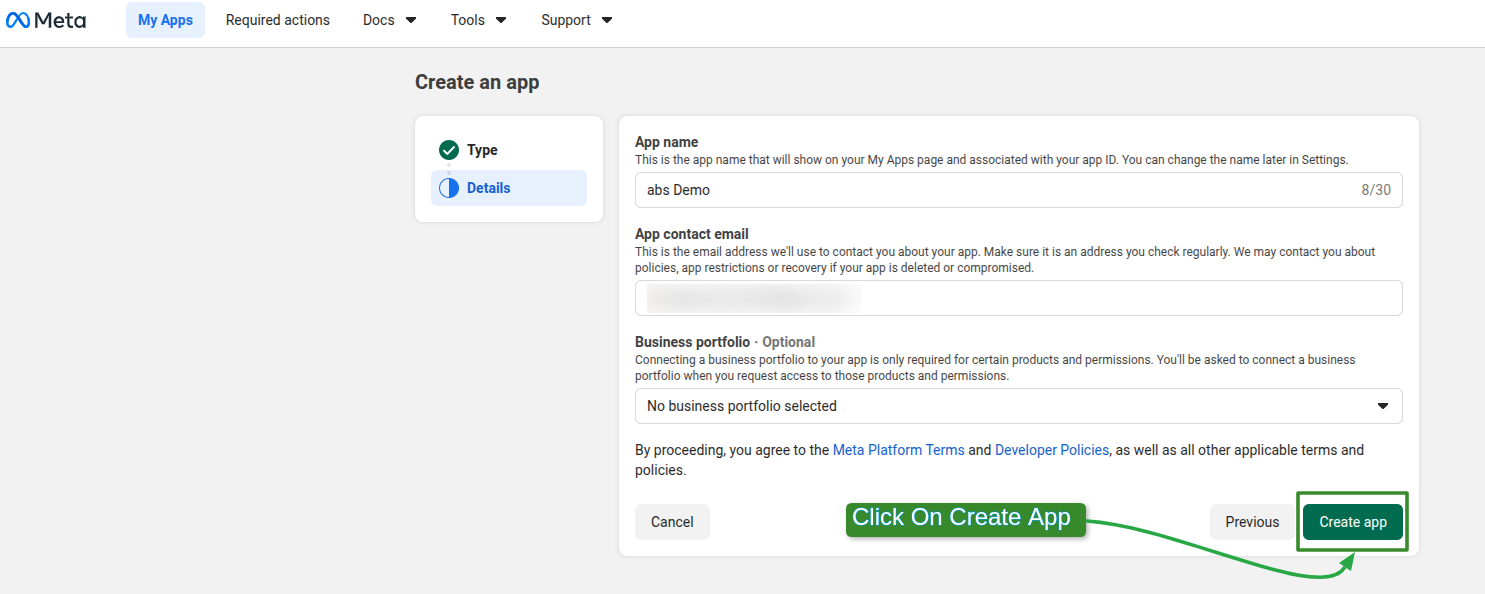Click the caret icon on the Business portfolio selector
This screenshot has height=594, width=1485.
1383,406
